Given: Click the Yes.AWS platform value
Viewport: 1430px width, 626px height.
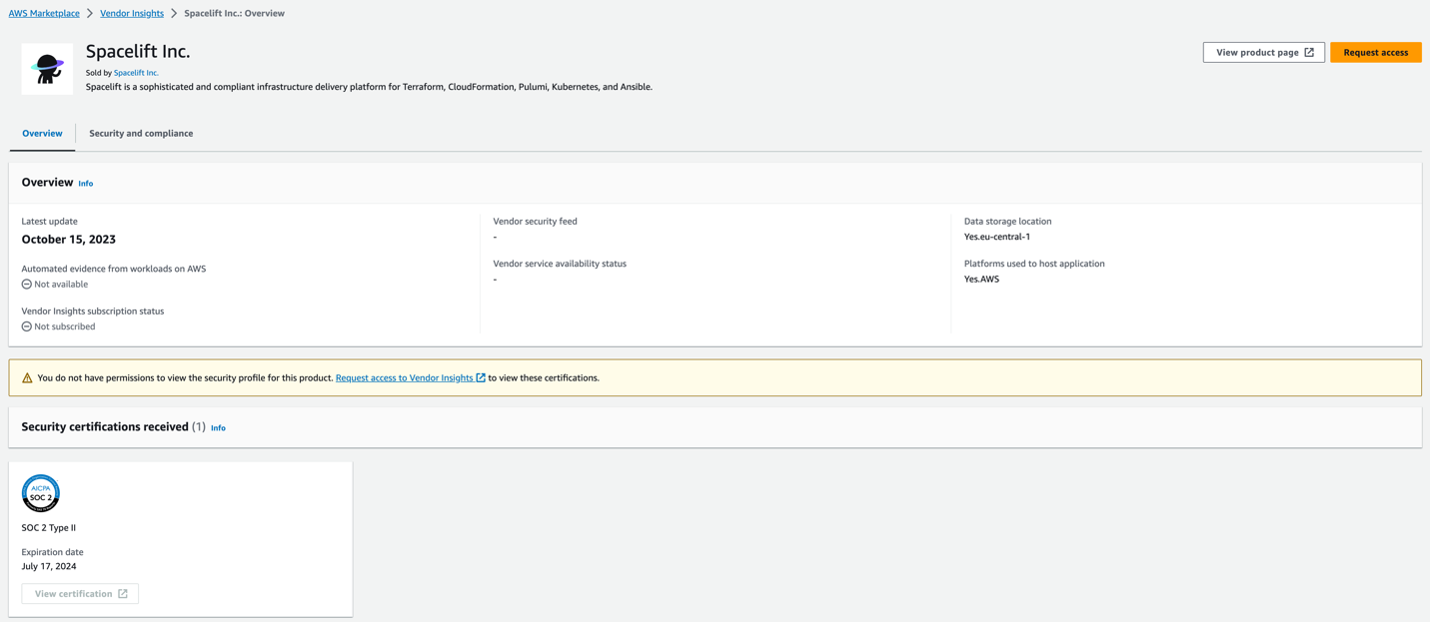Looking at the screenshot, I should coord(982,279).
